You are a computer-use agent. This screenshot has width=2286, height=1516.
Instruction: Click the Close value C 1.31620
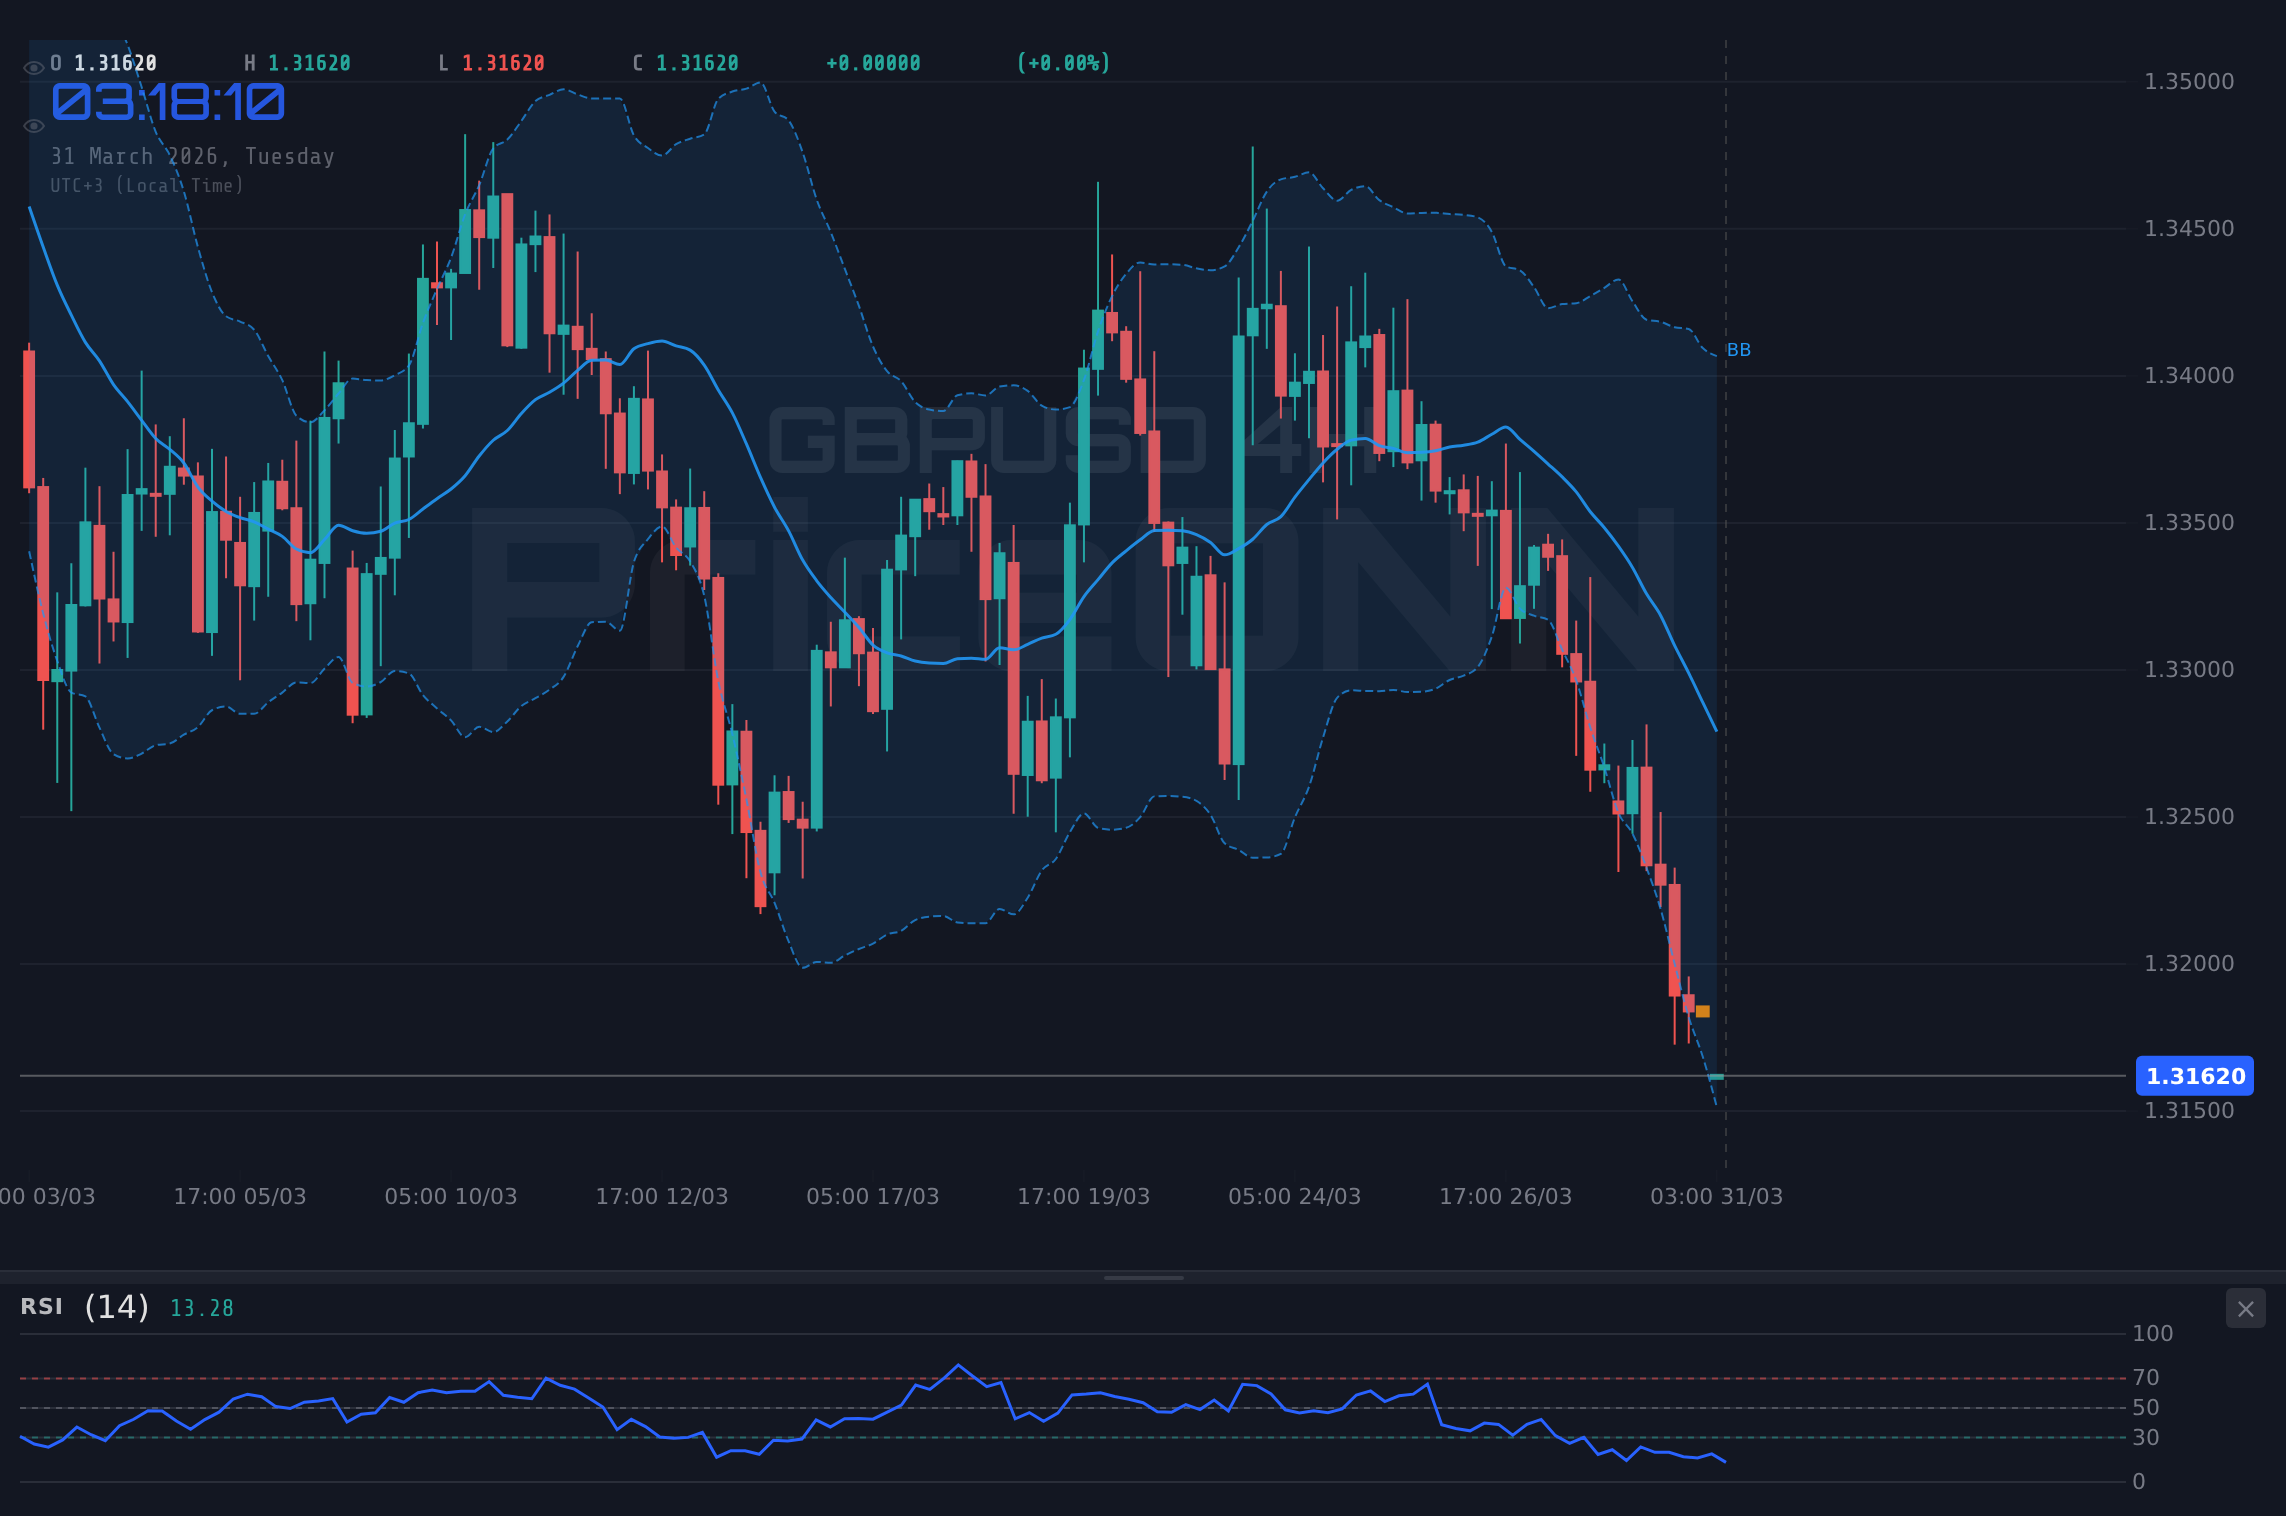tap(686, 62)
